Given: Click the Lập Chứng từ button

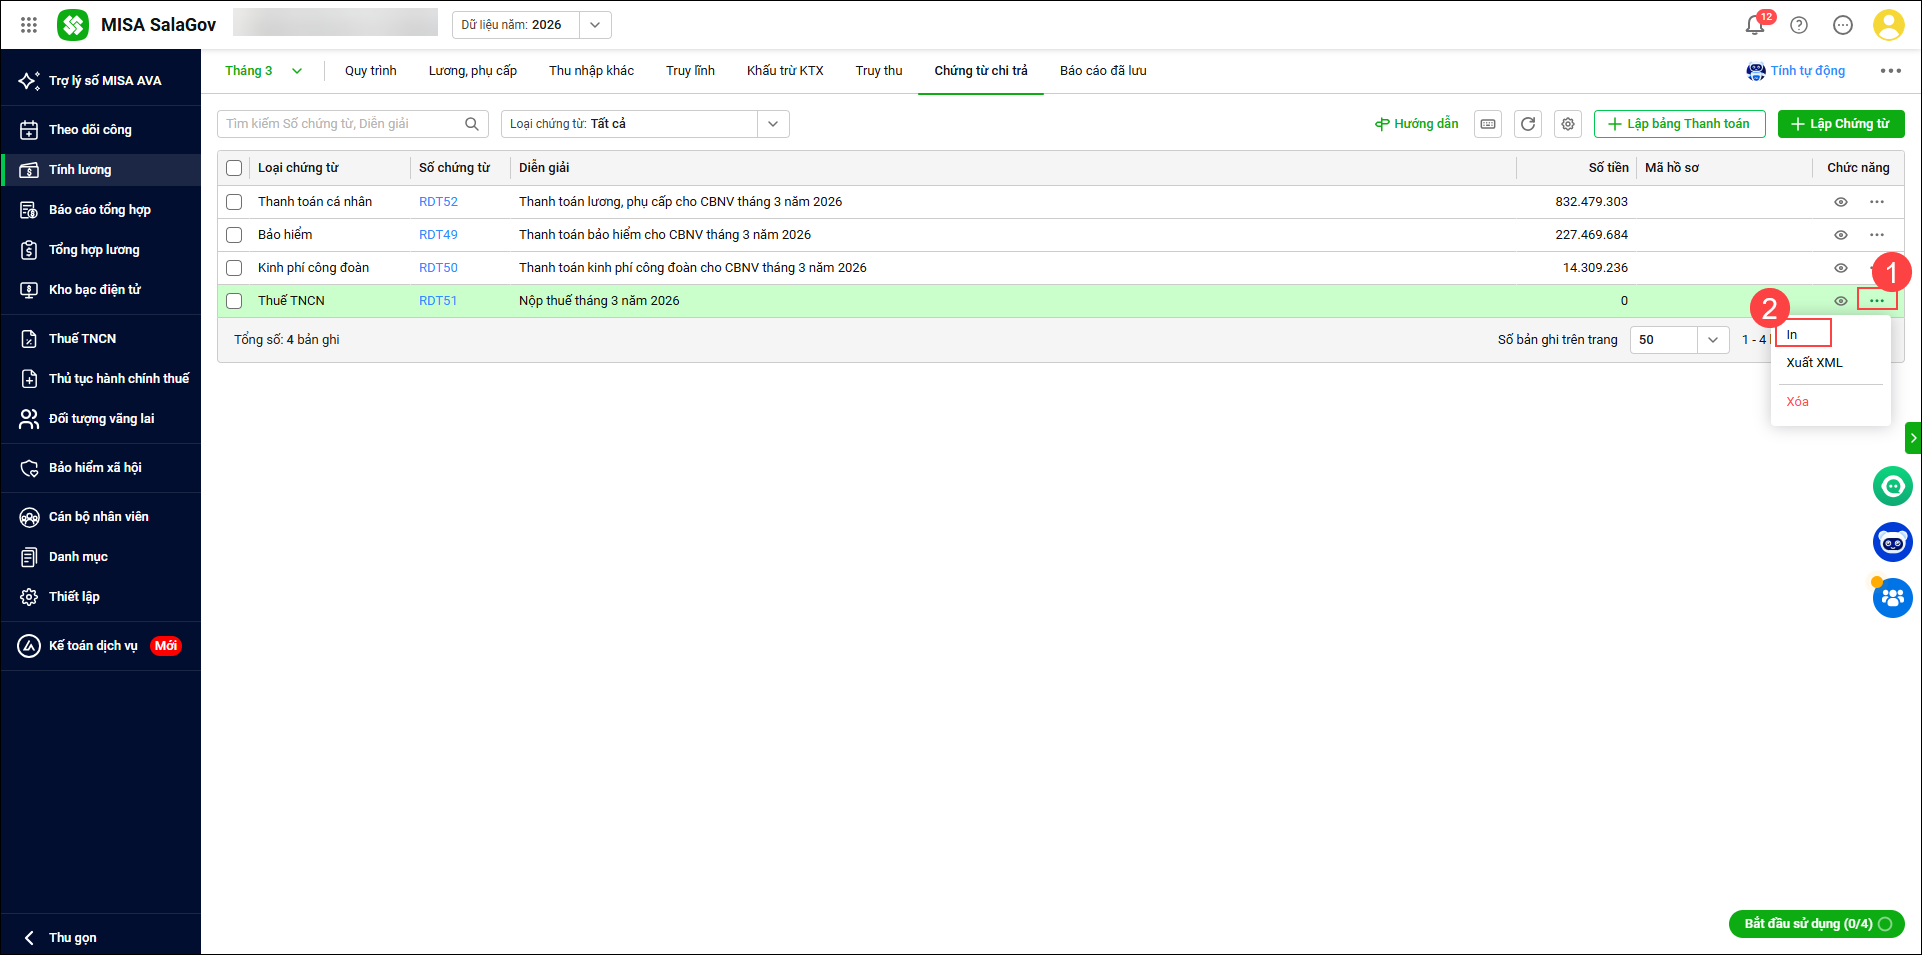Looking at the screenshot, I should click(x=1840, y=124).
